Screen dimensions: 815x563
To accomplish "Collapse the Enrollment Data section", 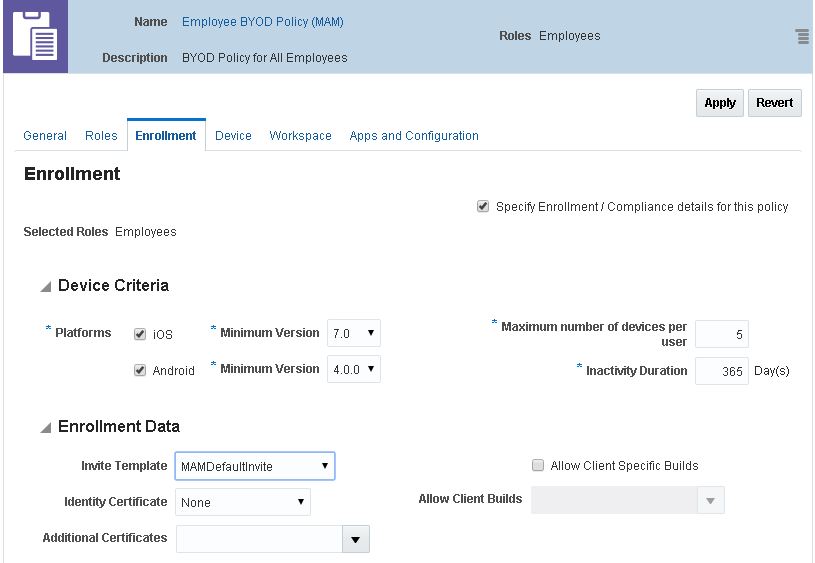I will (x=46, y=427).
